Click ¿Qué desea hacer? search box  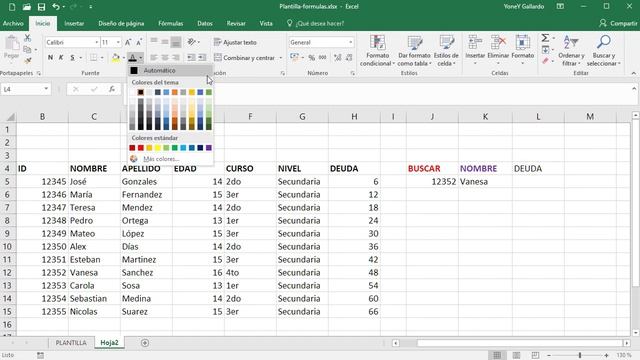point(316,24)
